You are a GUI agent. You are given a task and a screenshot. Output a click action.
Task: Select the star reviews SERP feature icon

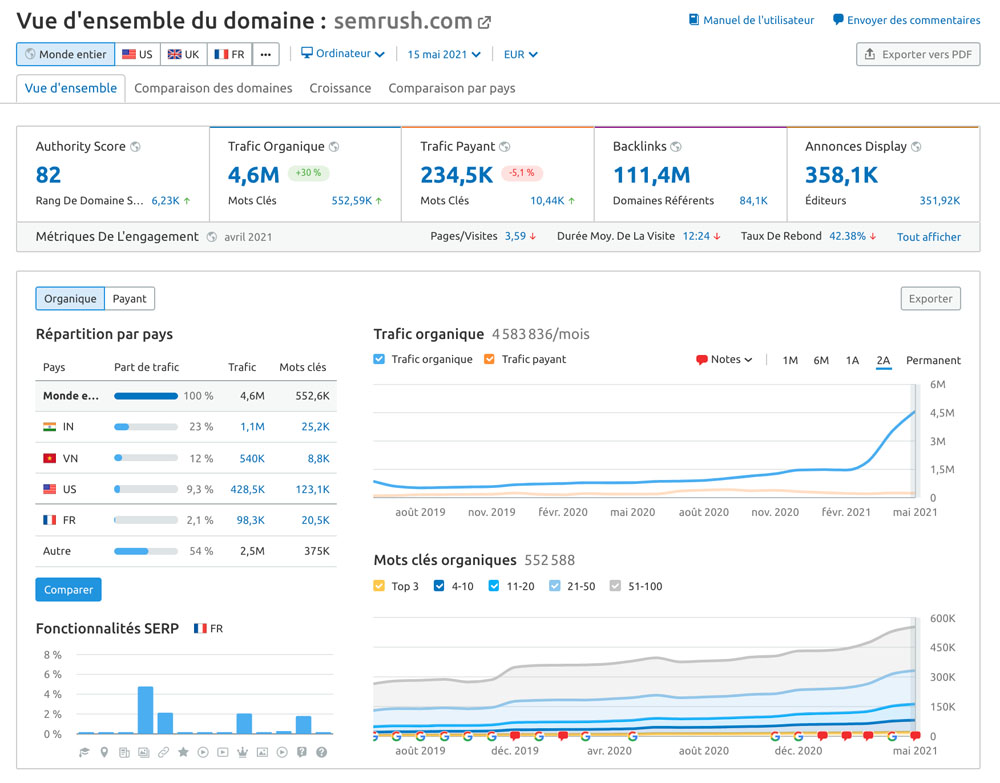[183, 752]
